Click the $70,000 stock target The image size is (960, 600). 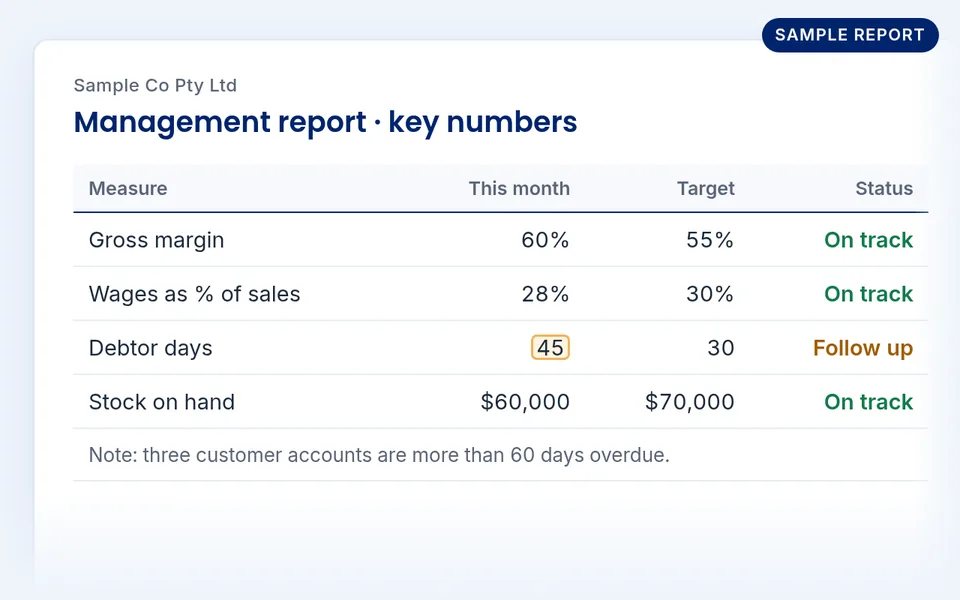coord(689,402)
